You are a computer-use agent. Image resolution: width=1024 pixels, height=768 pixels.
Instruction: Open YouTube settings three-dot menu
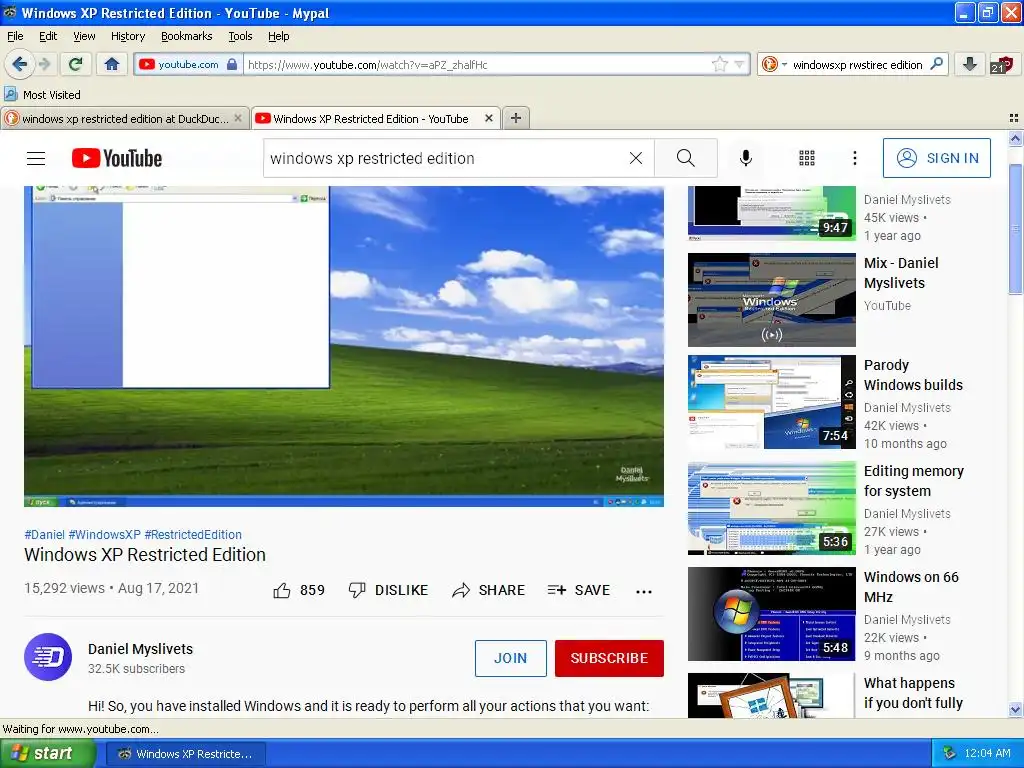[854, 158]
